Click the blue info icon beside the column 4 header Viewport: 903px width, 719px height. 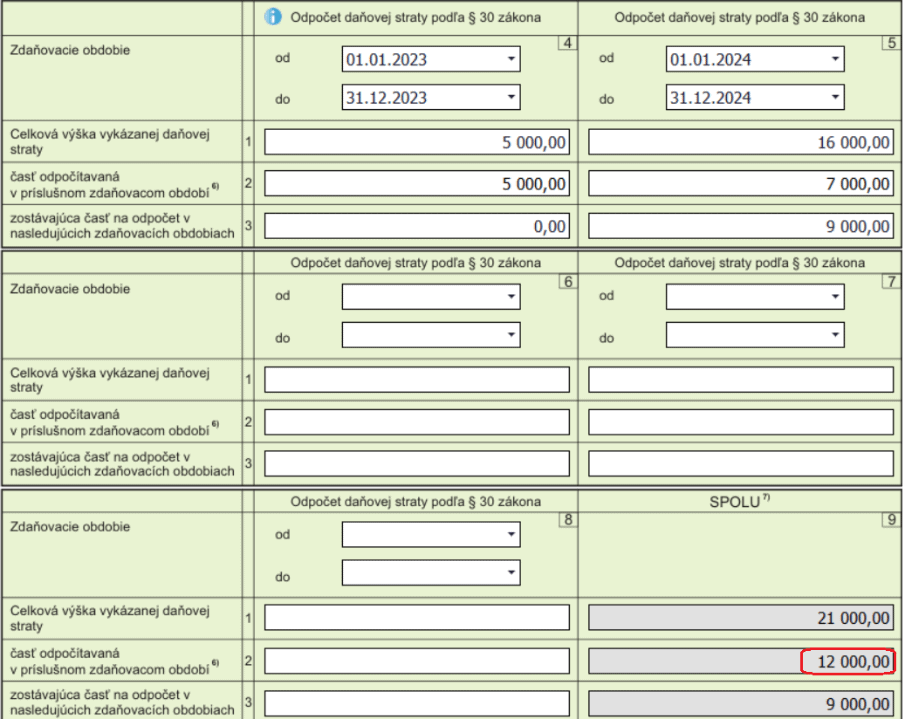coord(272,17)
